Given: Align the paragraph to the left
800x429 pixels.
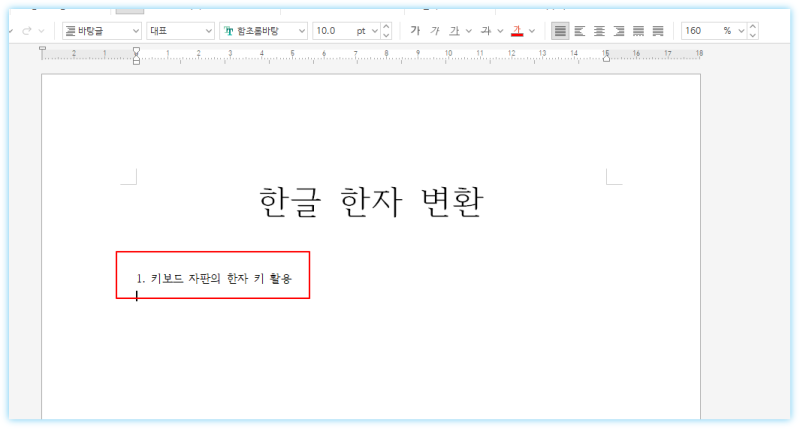Looking at the screenshot, I should coord(580,31).
